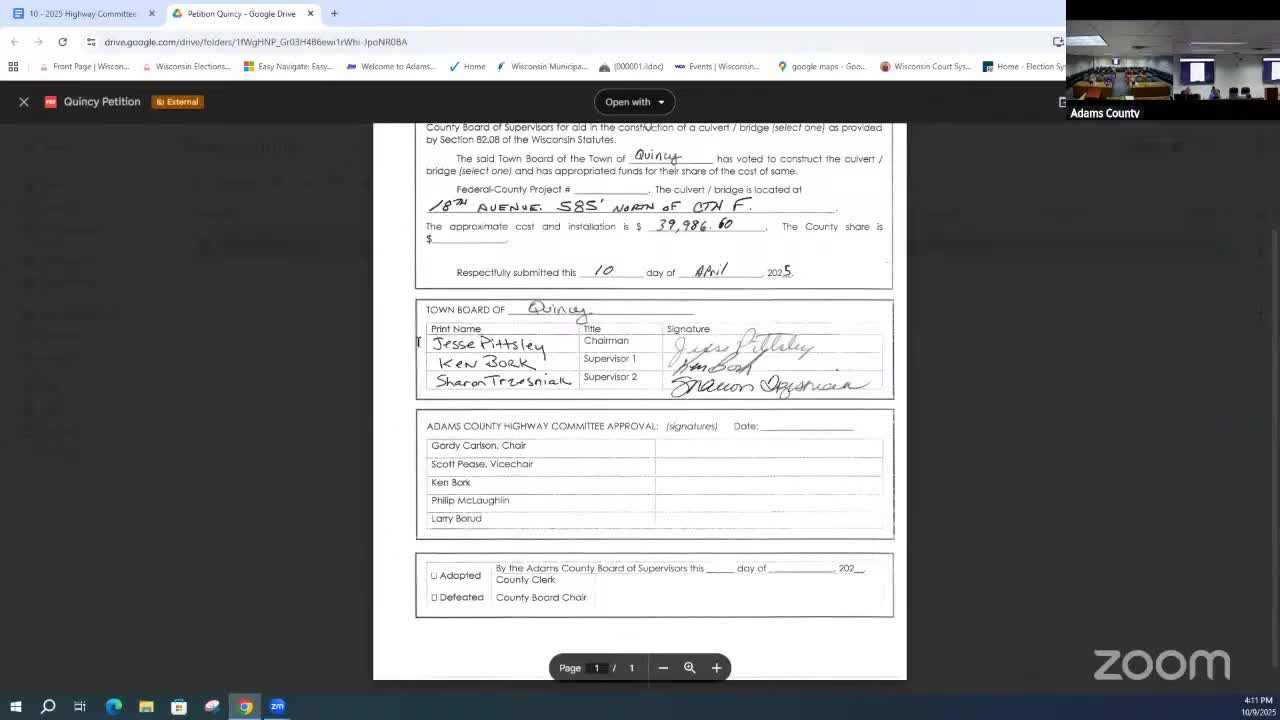The image size is (1280, 720).
Task: Open the Events Wisconsin bookmark
Action: [x=717, y=67]
